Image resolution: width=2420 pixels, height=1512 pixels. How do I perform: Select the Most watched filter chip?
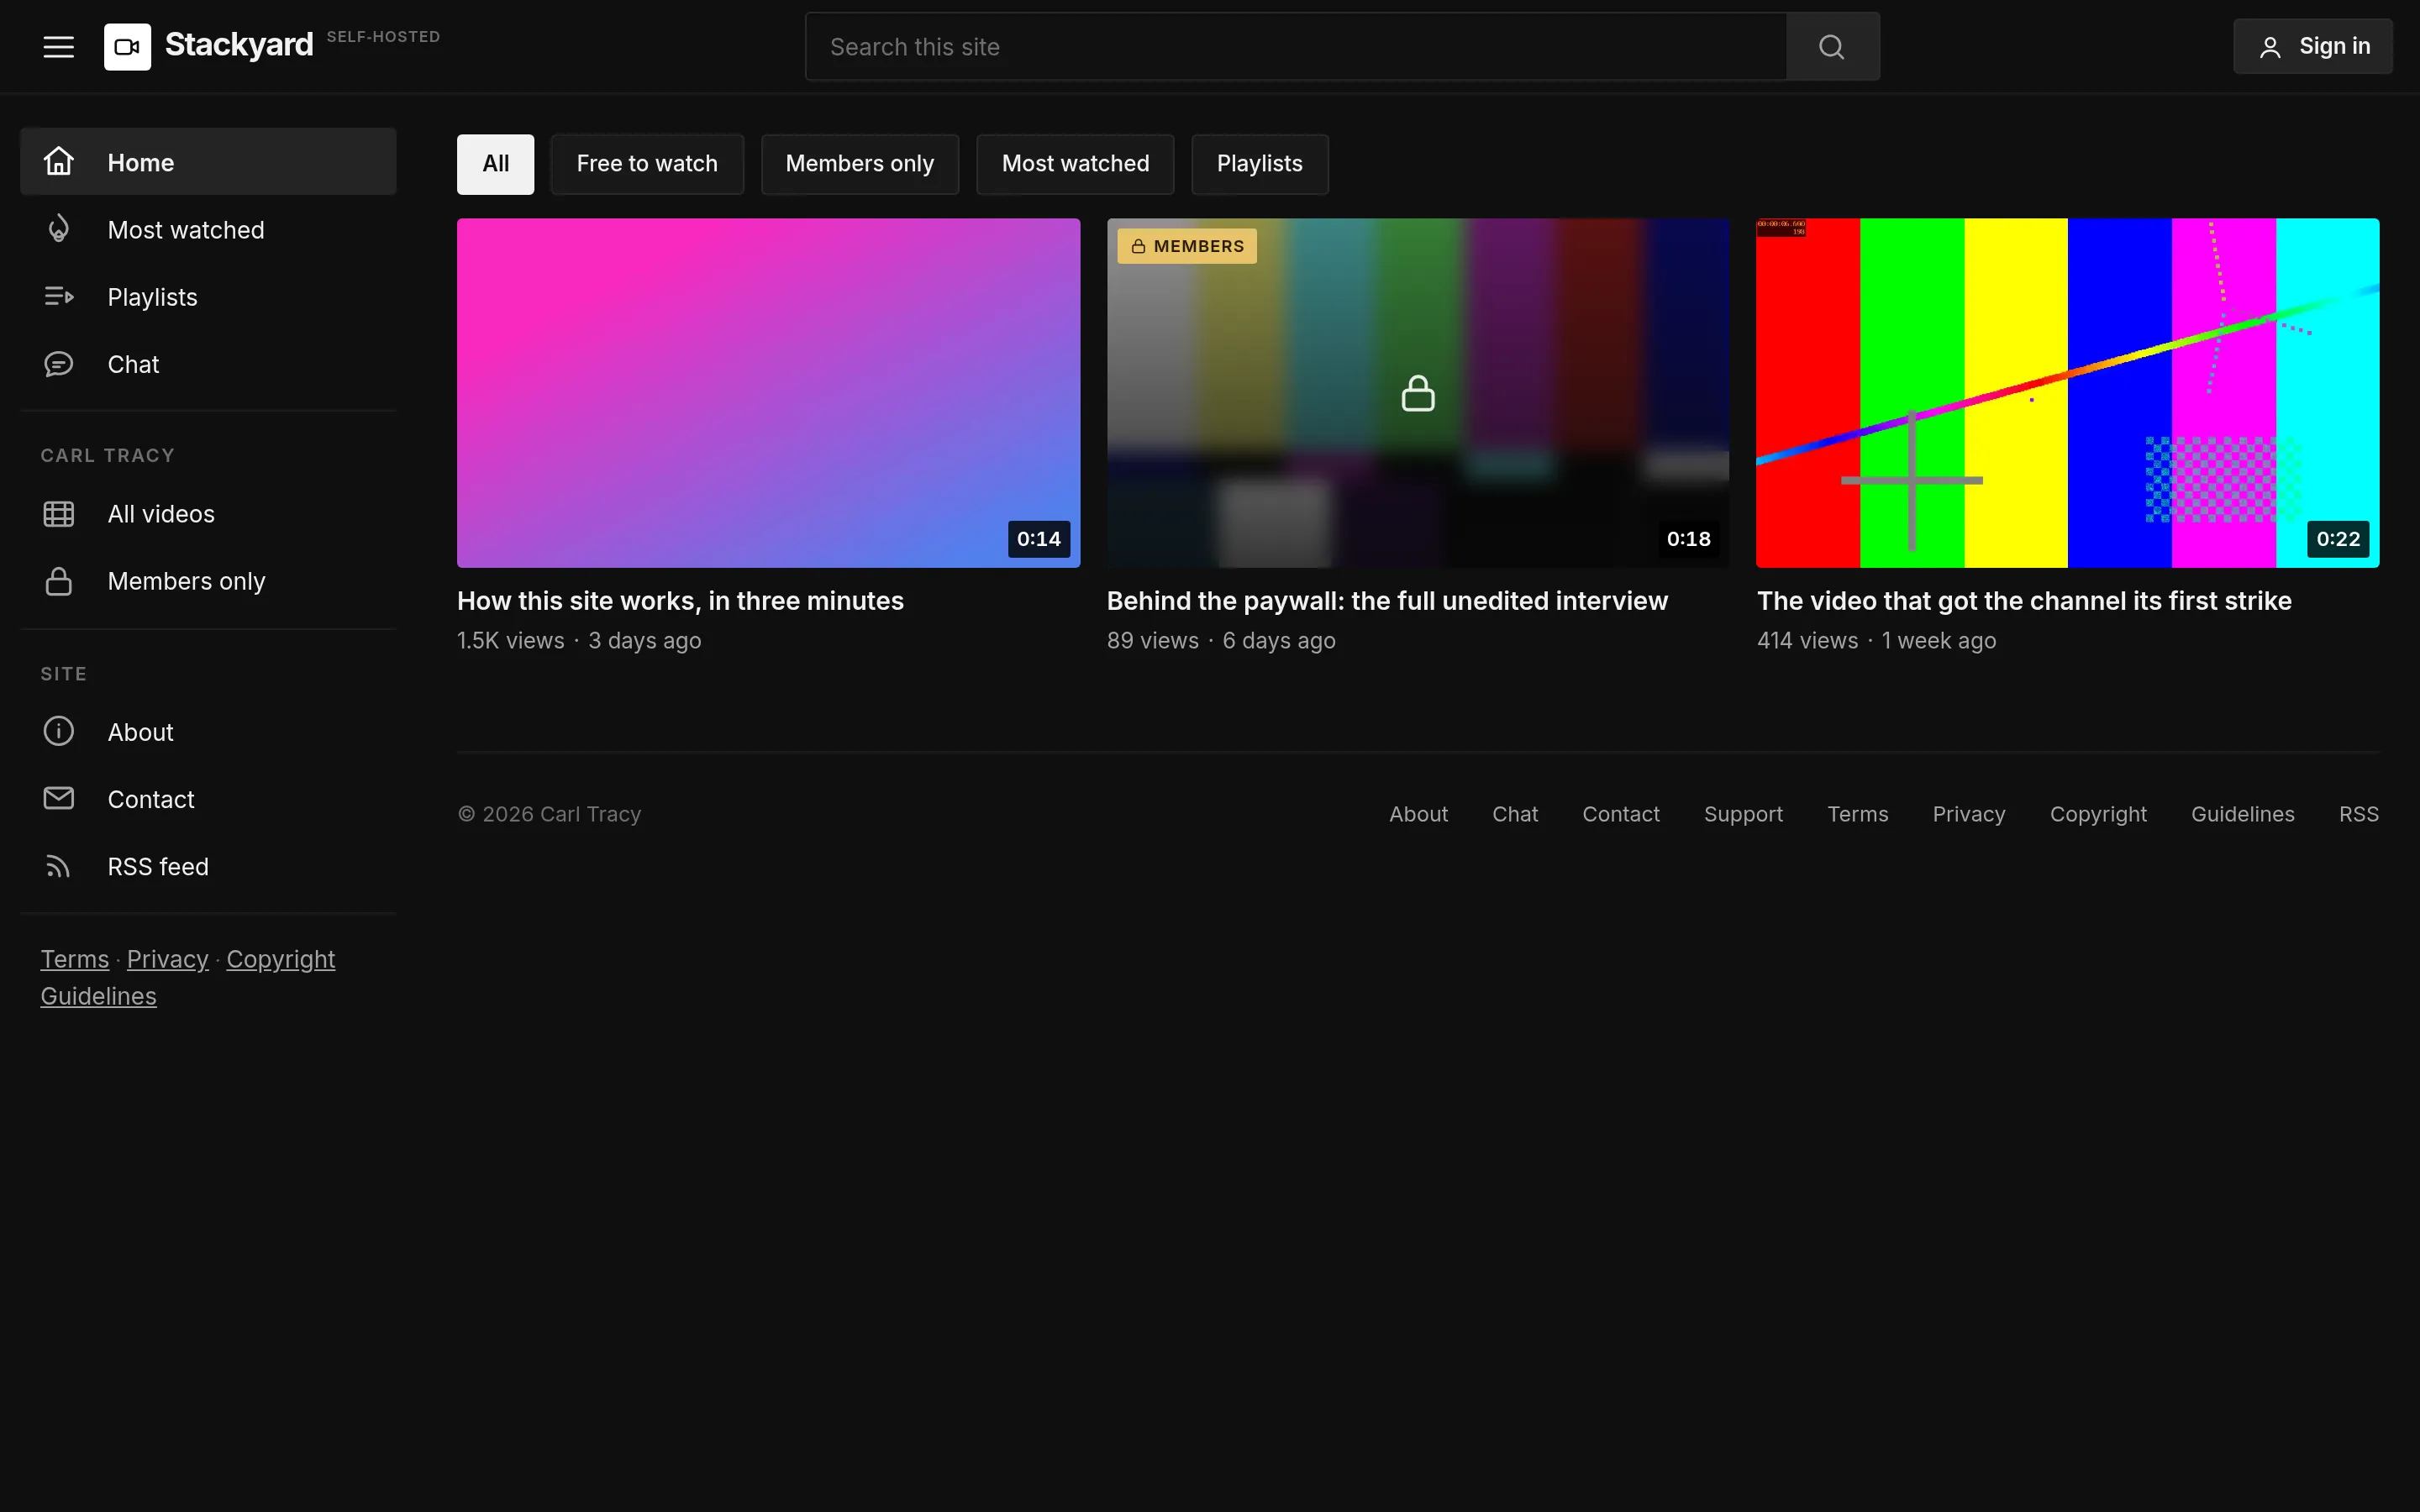coord(1076,164)
